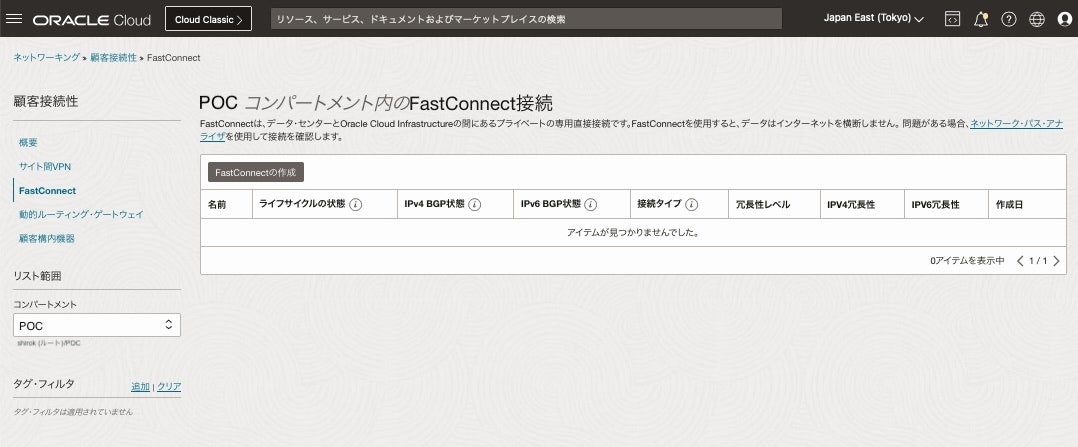The height and width of the screenshot is (447, 1078).
Task: Select 概要 in side menu
Action: [x=28, y=142]
